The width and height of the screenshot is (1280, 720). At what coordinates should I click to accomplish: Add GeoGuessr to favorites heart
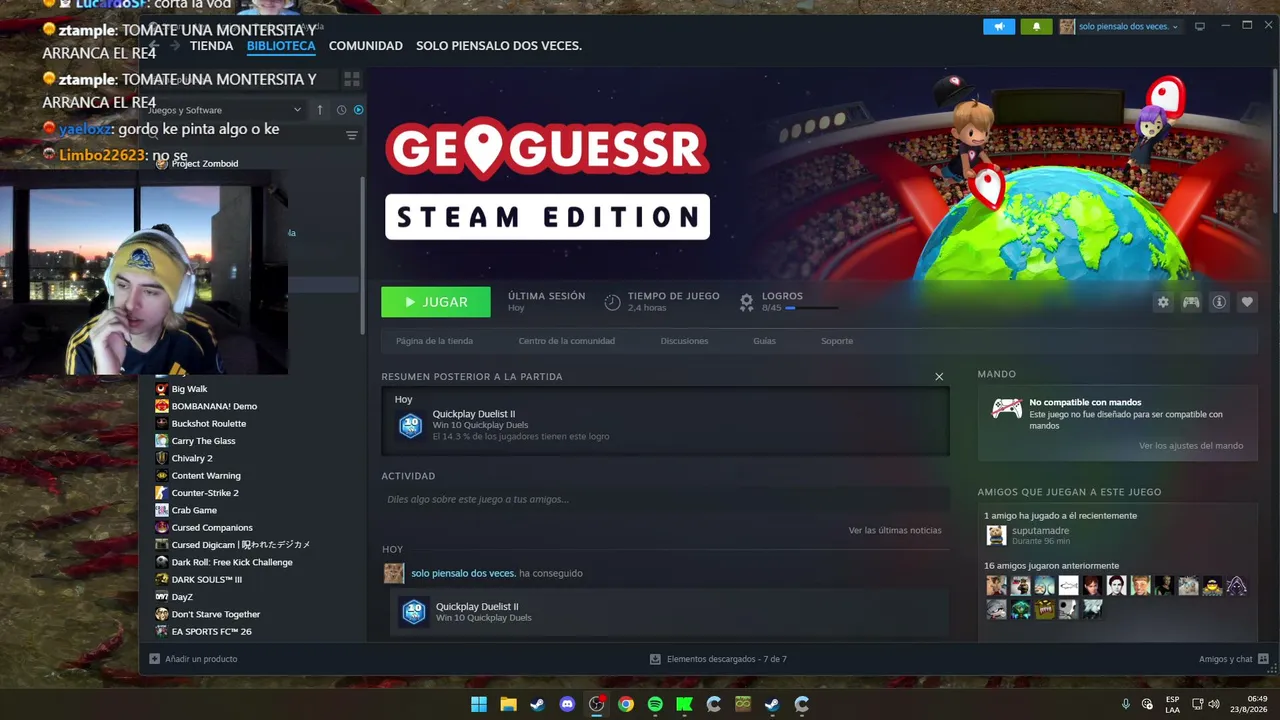(1247, 302)
